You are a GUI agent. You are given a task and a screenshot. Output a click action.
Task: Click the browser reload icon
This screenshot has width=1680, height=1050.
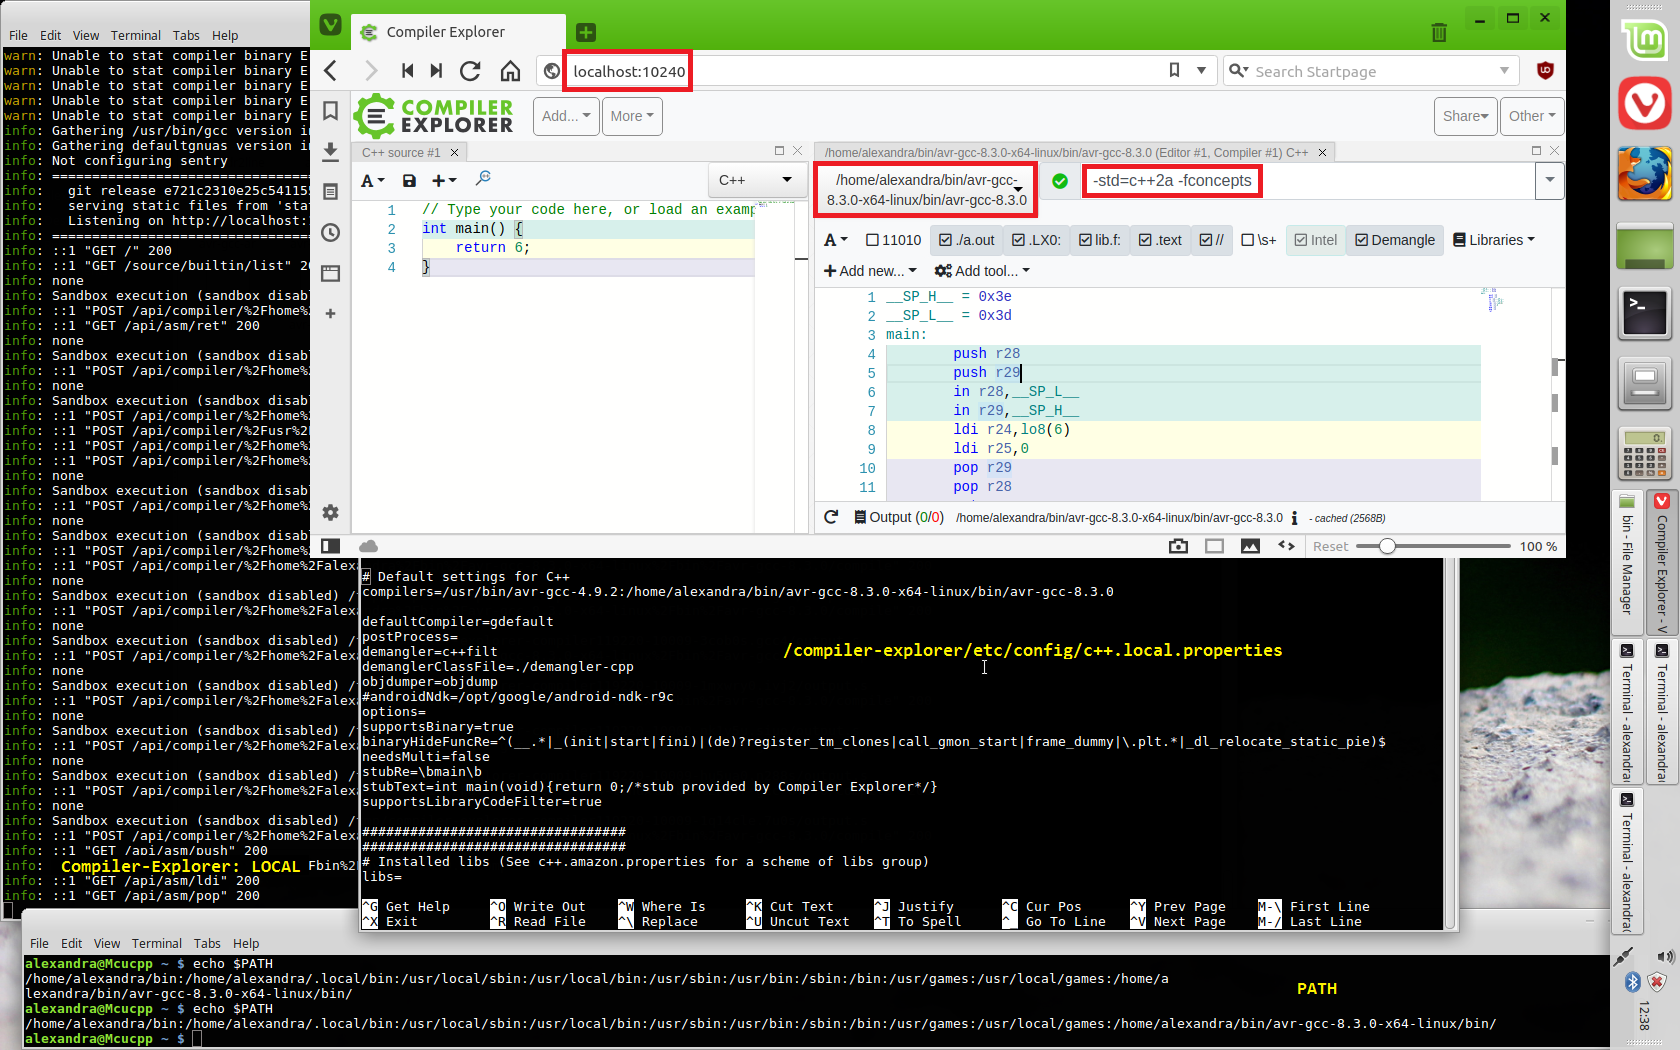pos(470,71)
